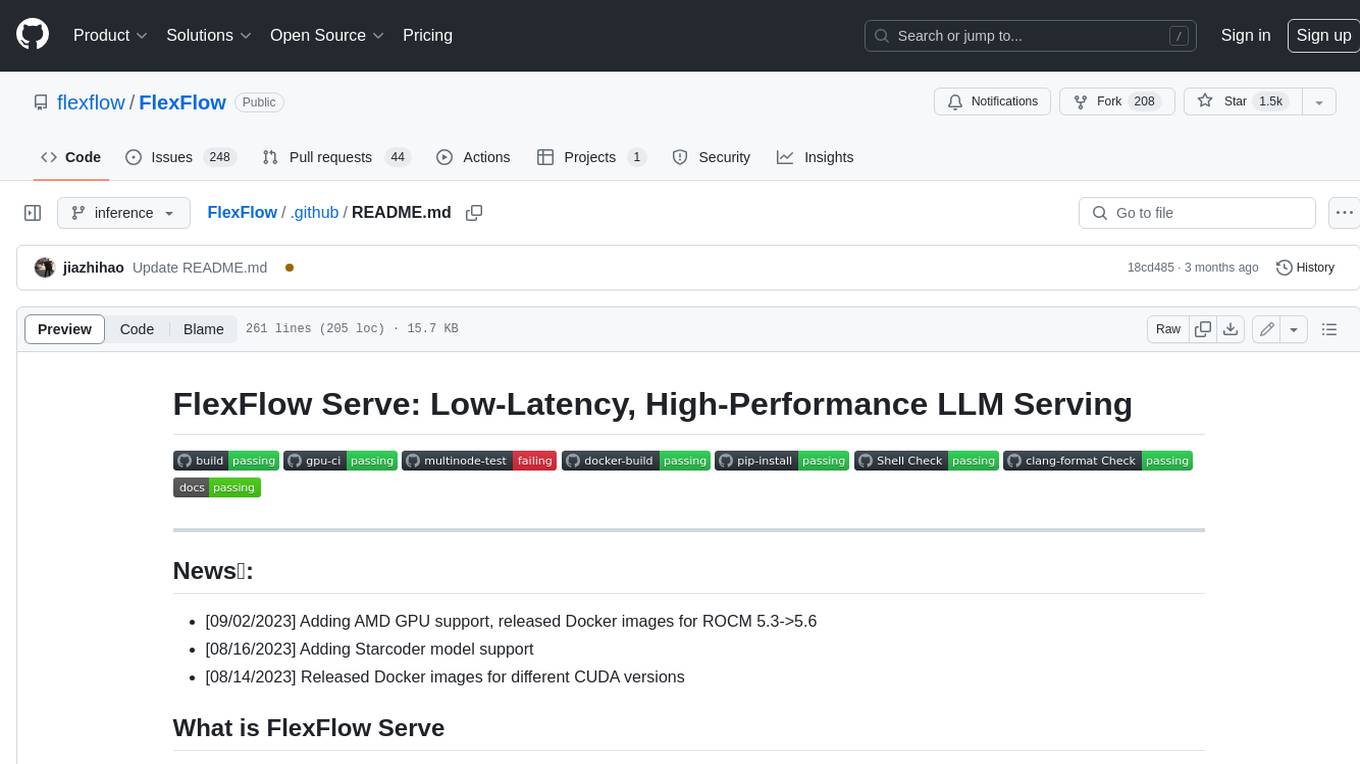
Task: Select the CUDA versions Docker news line
Action: (445, 677)
